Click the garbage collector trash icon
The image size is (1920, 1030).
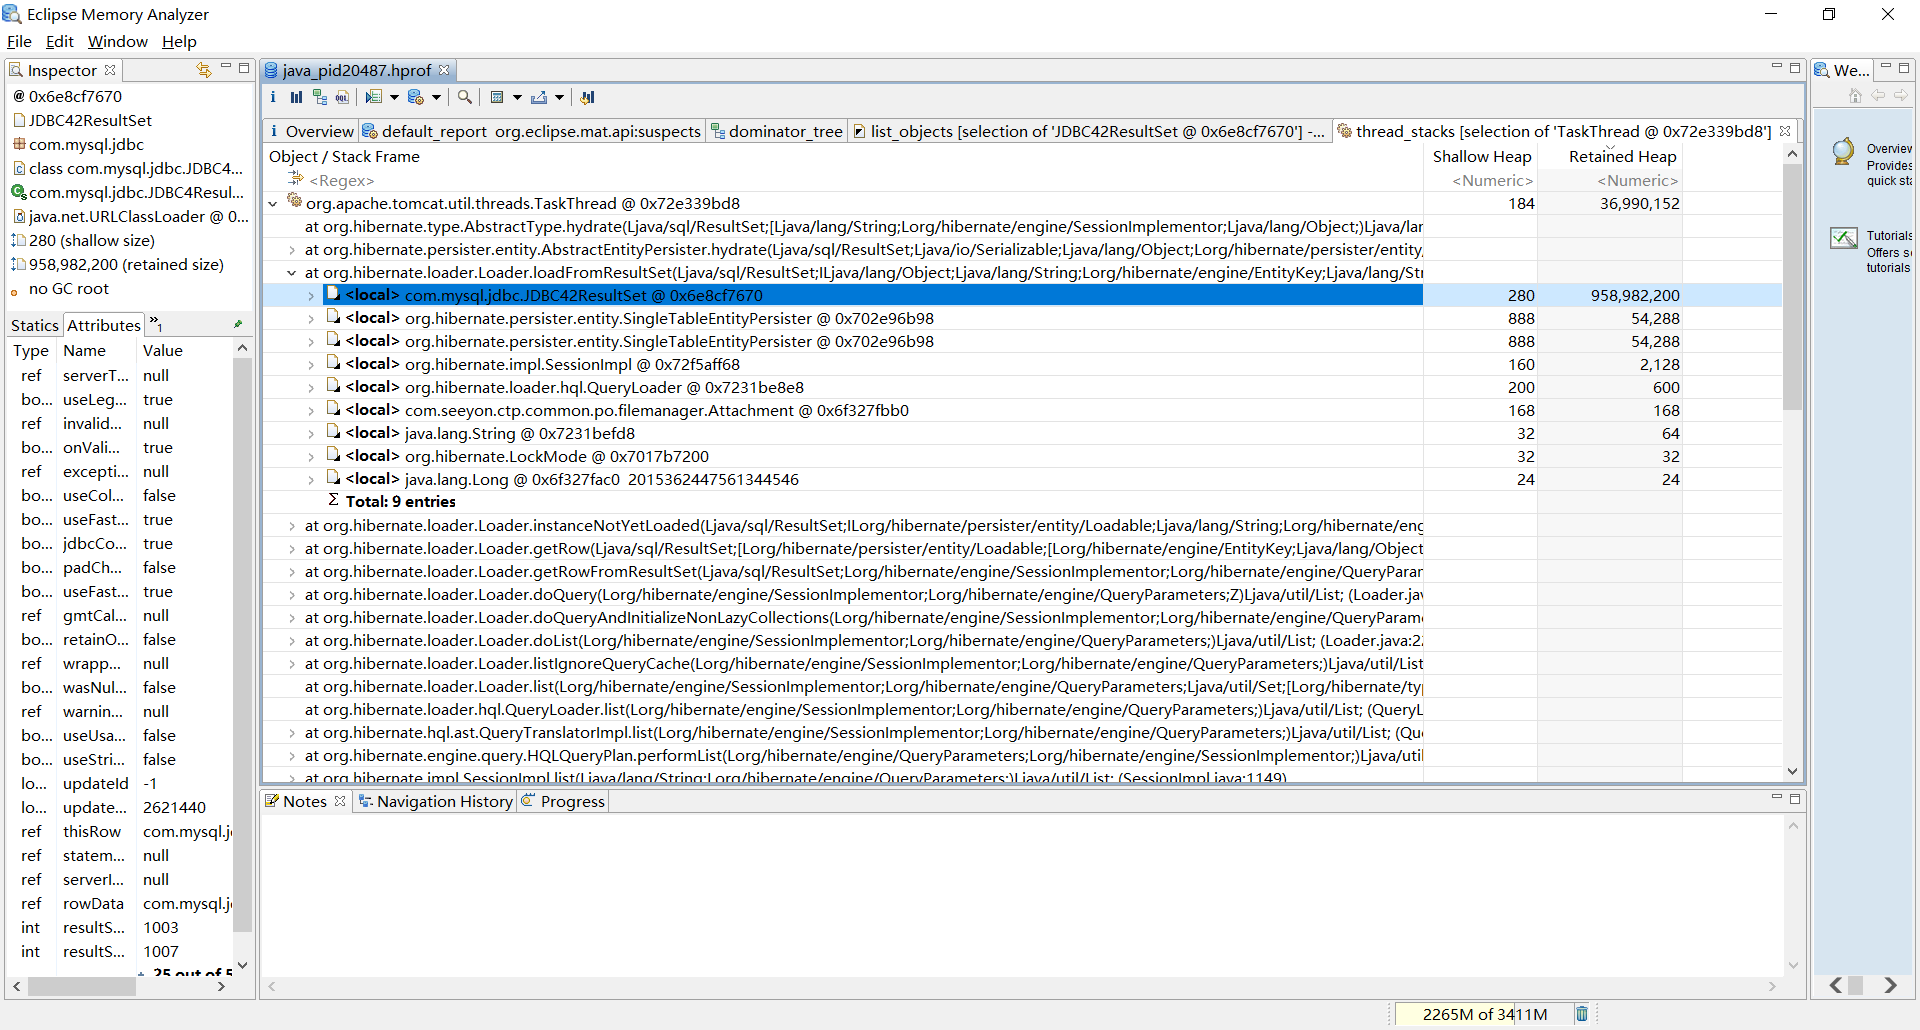pos(1582,1014)
